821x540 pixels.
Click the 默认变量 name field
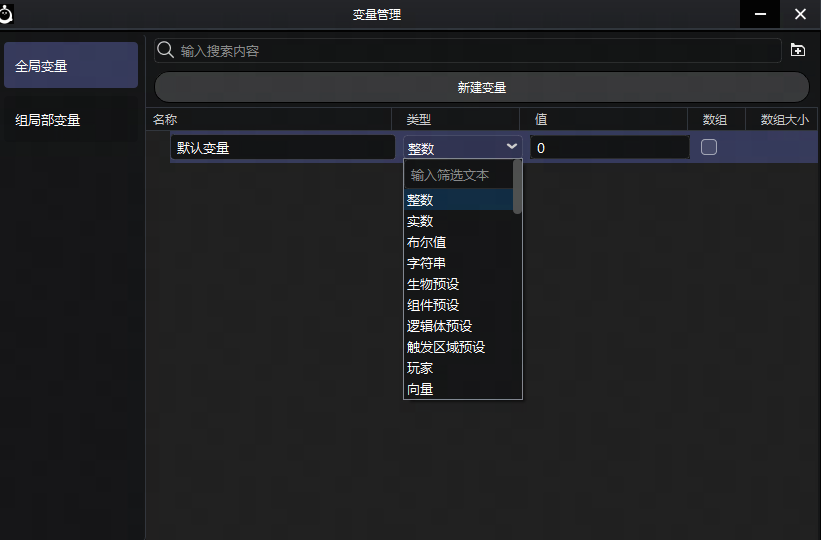pyautogui.click(x=282, y=147)
